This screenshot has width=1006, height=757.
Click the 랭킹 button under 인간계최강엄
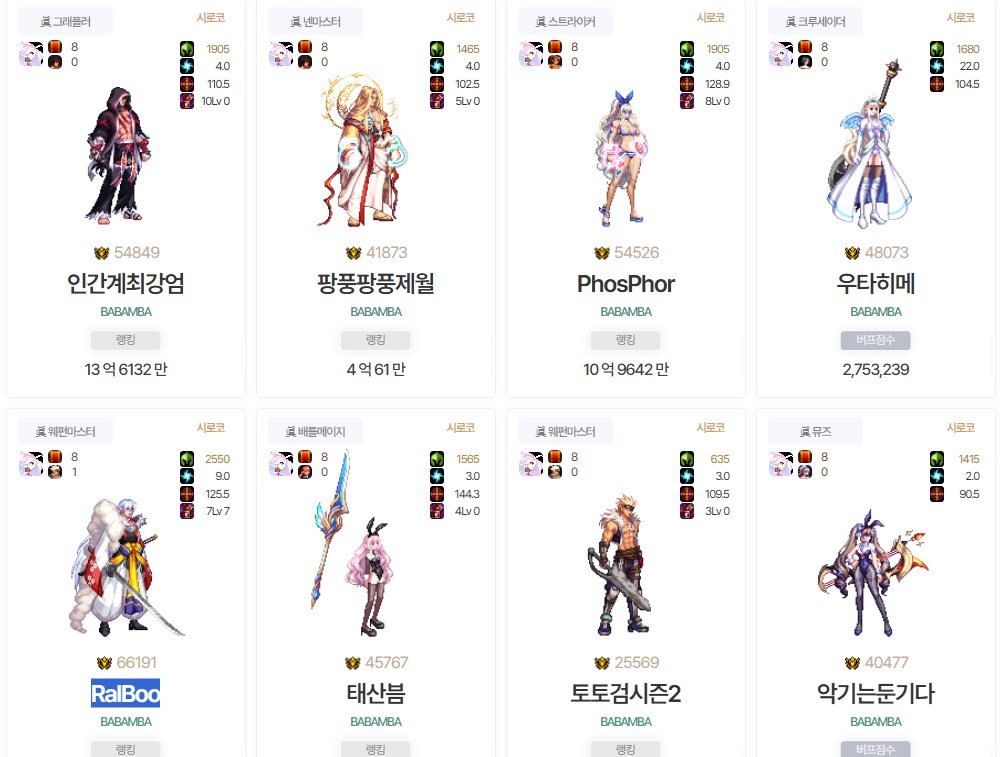pos(126,340)
